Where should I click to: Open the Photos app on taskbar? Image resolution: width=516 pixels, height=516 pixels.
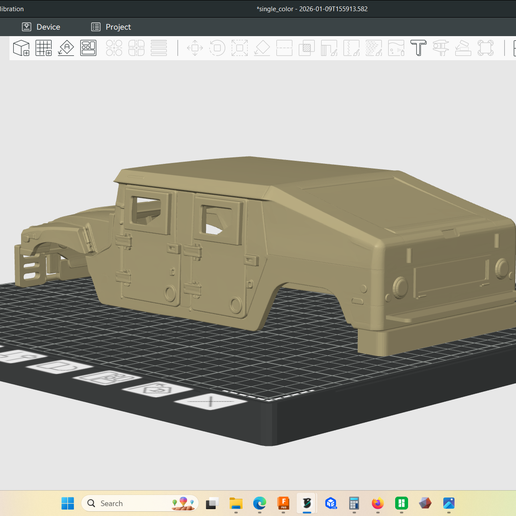[449, 503]
